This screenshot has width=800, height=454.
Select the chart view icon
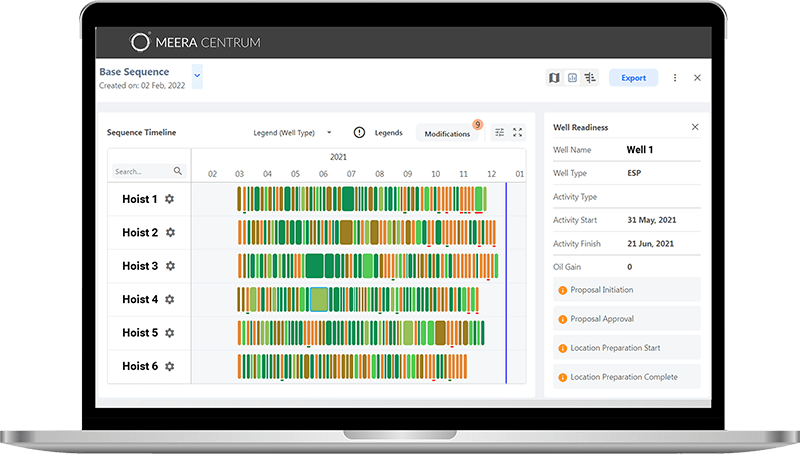(572, 78)
